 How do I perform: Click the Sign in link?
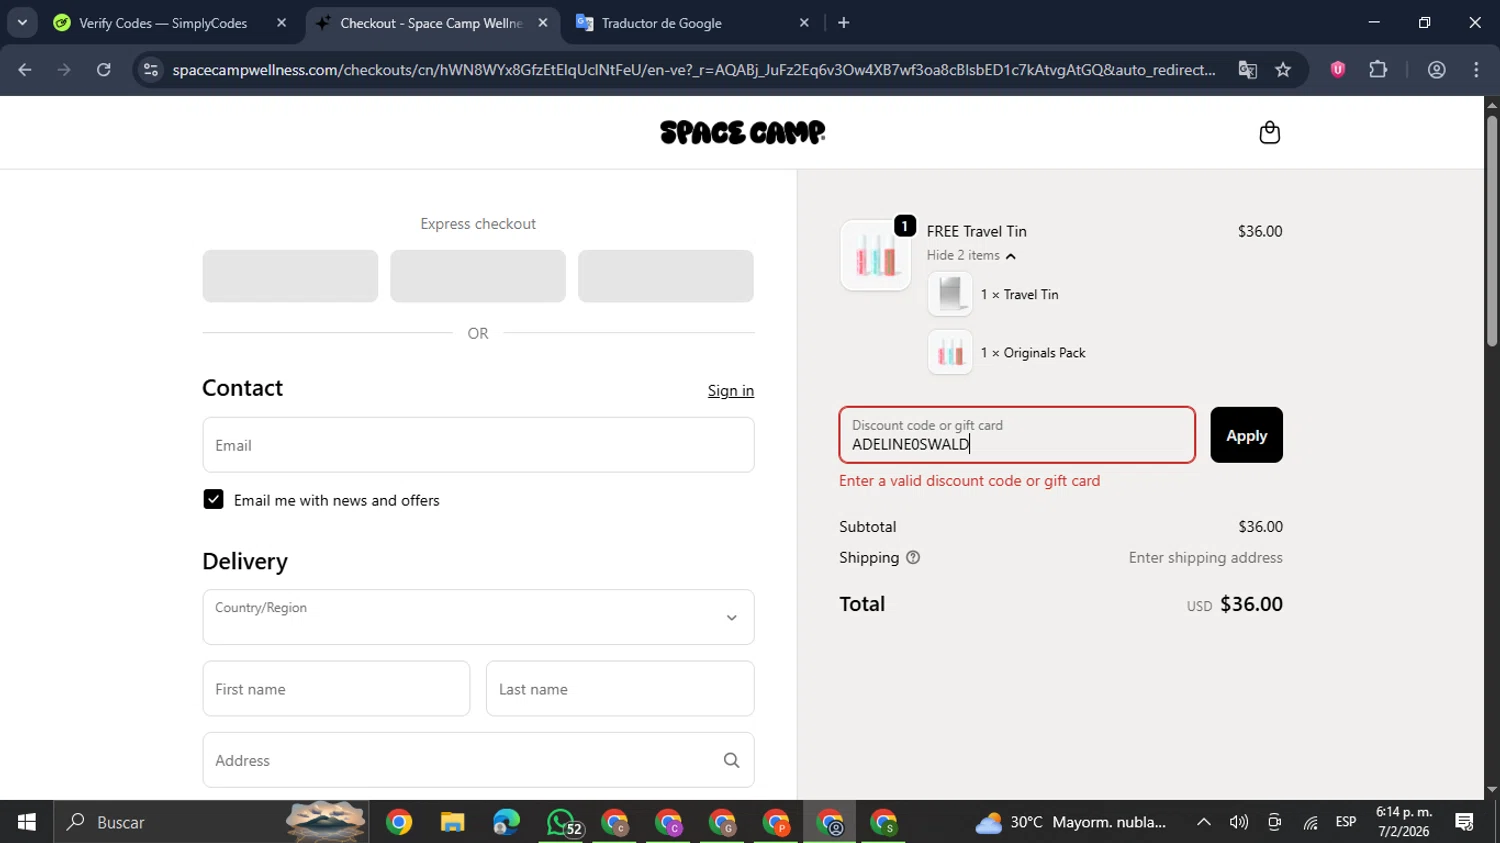click(731, 391)
